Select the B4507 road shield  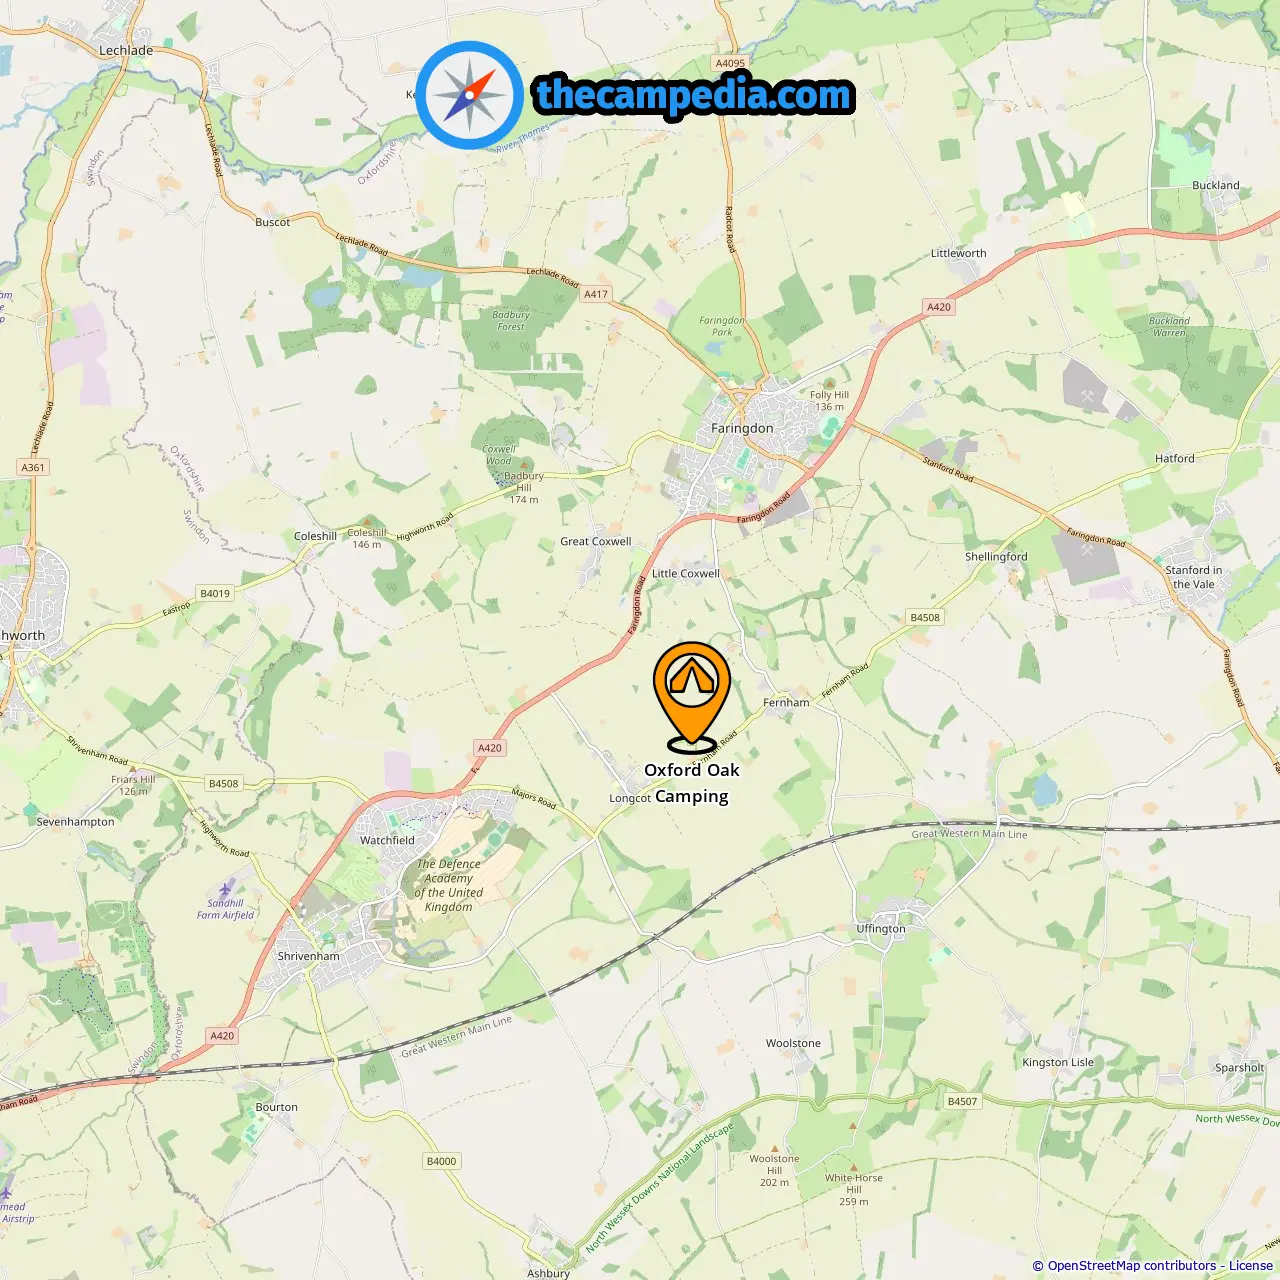pyautogui.click(x=962, y=1101)
